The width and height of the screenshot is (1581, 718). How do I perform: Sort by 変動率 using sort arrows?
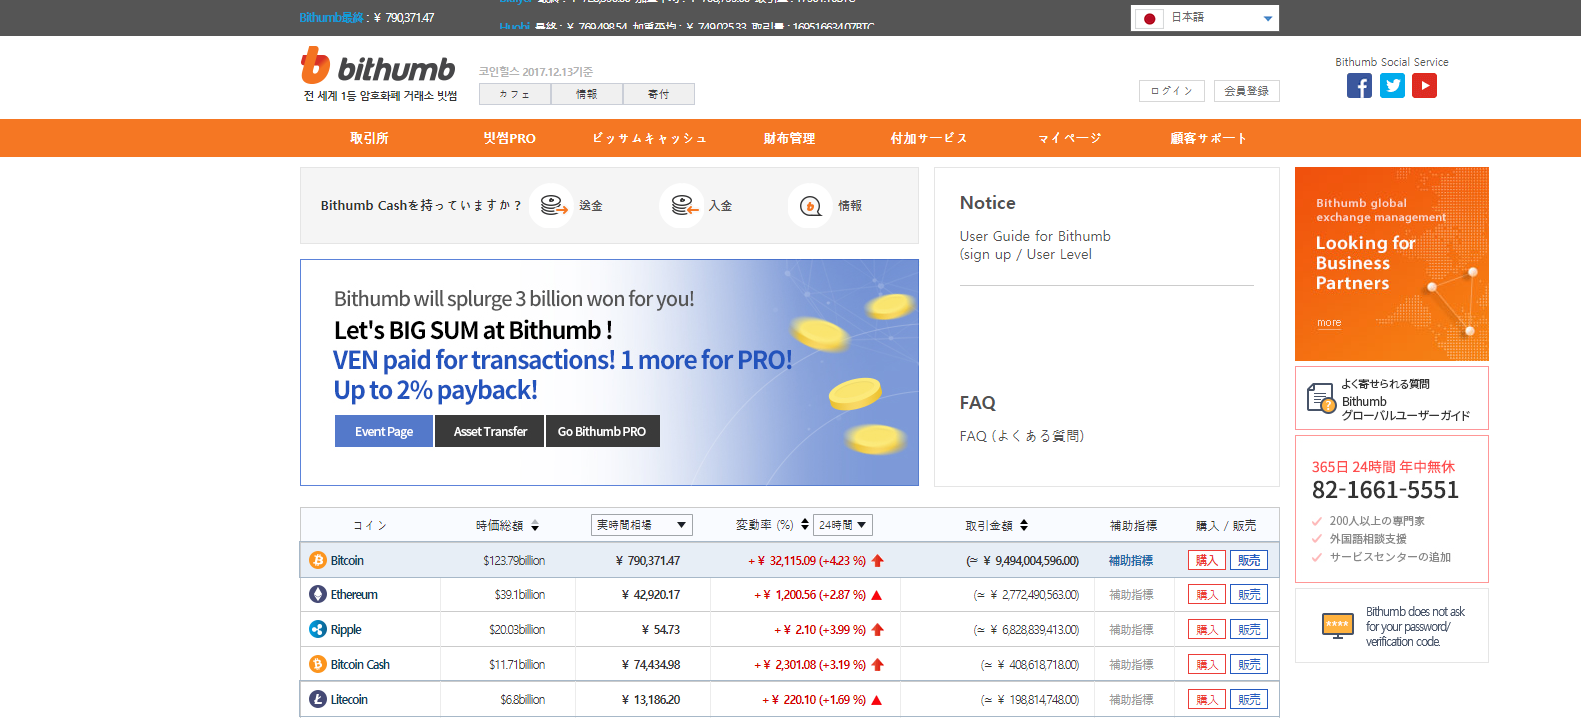click(805, 525)
